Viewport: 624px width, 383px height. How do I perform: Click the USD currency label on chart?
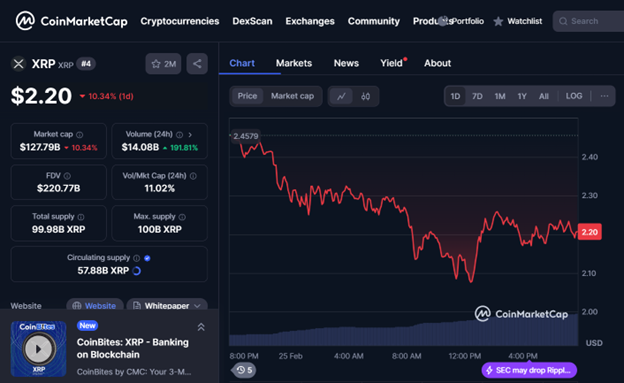pos(594,343)
